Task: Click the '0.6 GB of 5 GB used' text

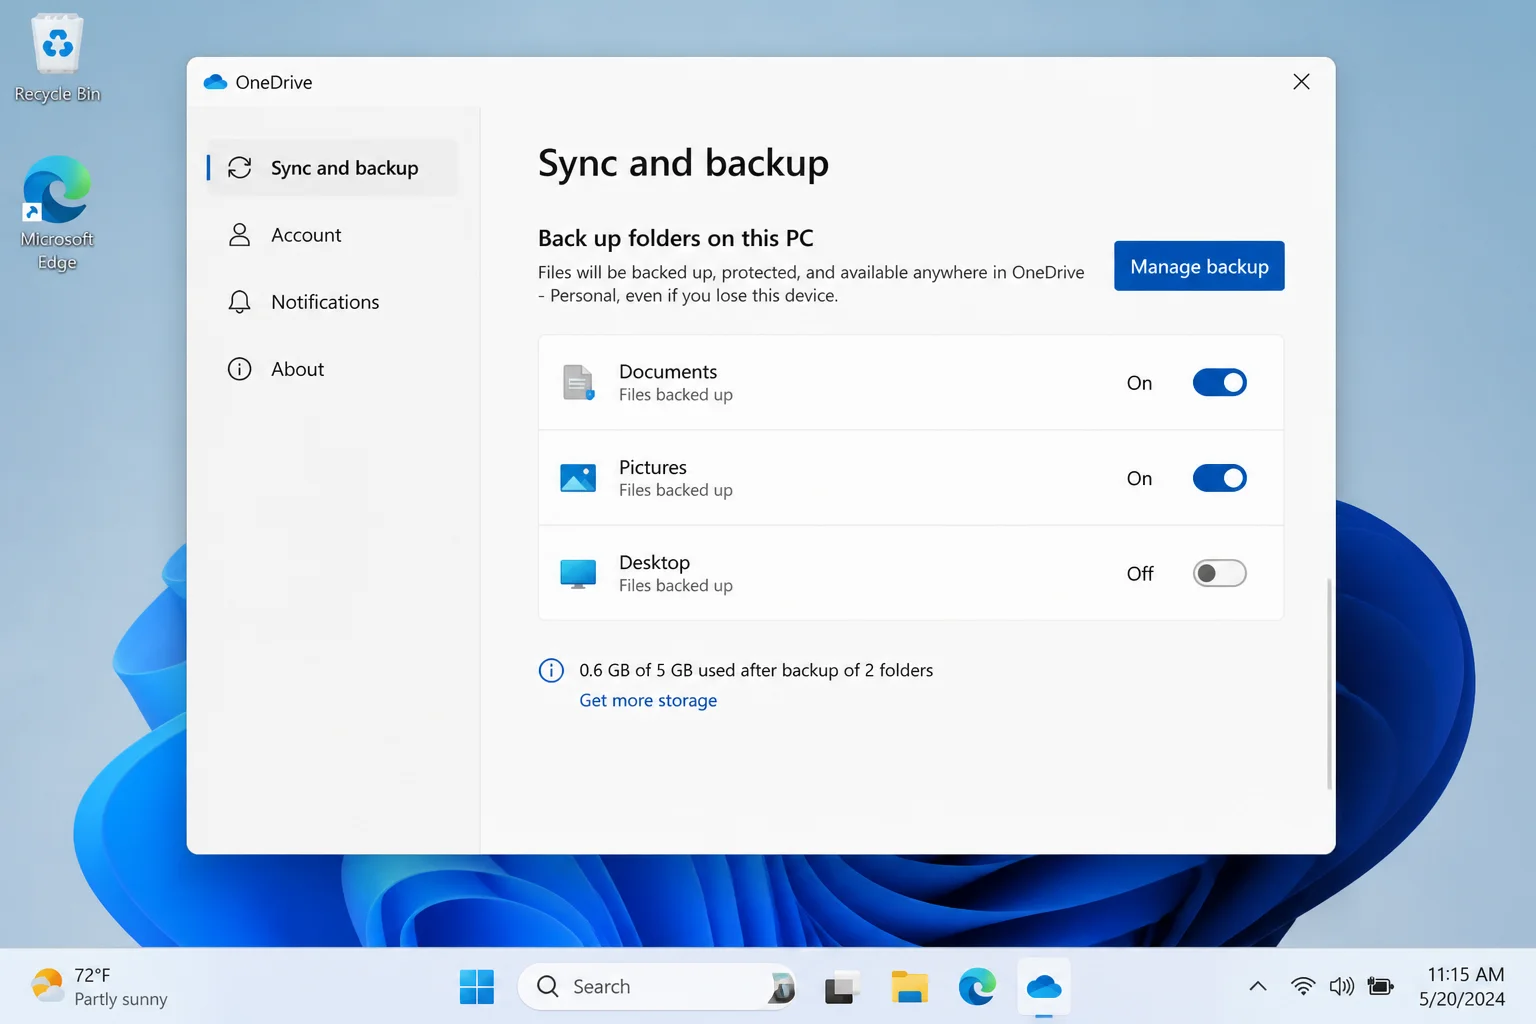Action: [756, 670]
